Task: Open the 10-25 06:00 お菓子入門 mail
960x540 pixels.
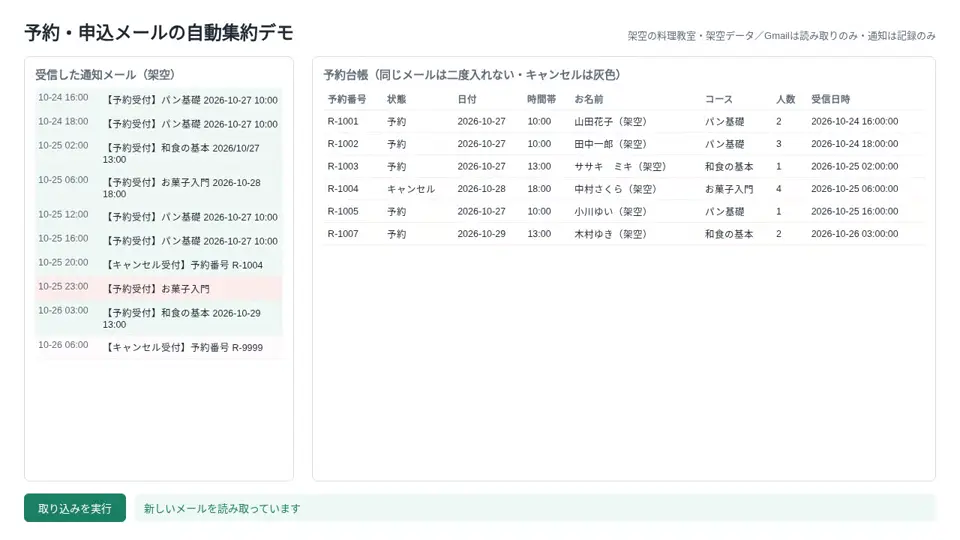Action: click(159, 187)
